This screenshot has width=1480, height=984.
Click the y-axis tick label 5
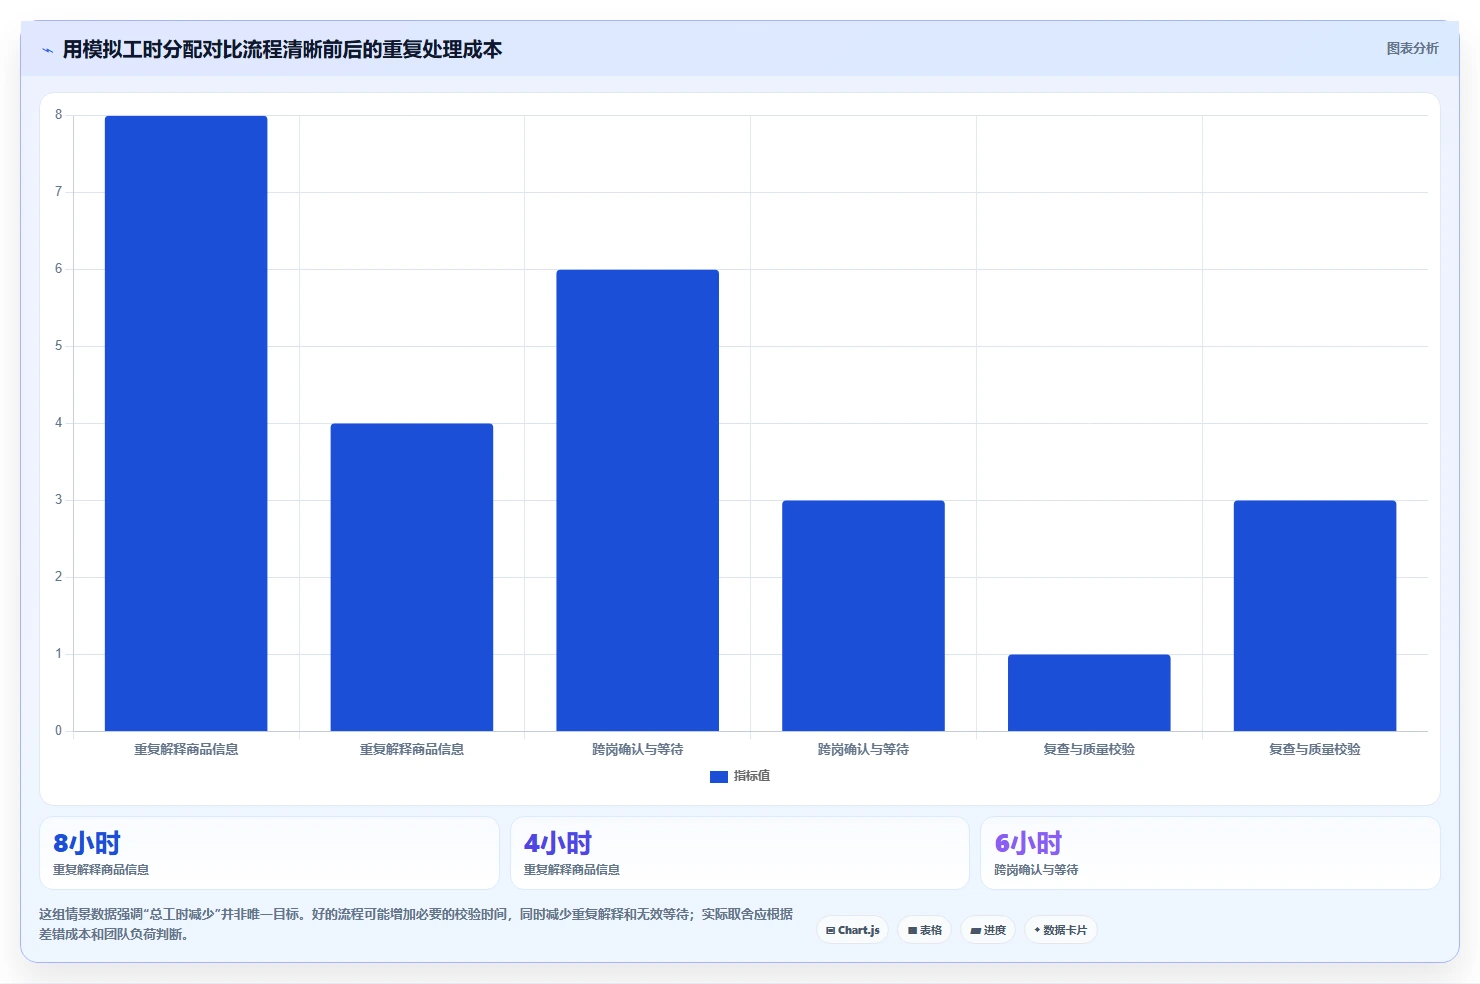pos(58,346)
